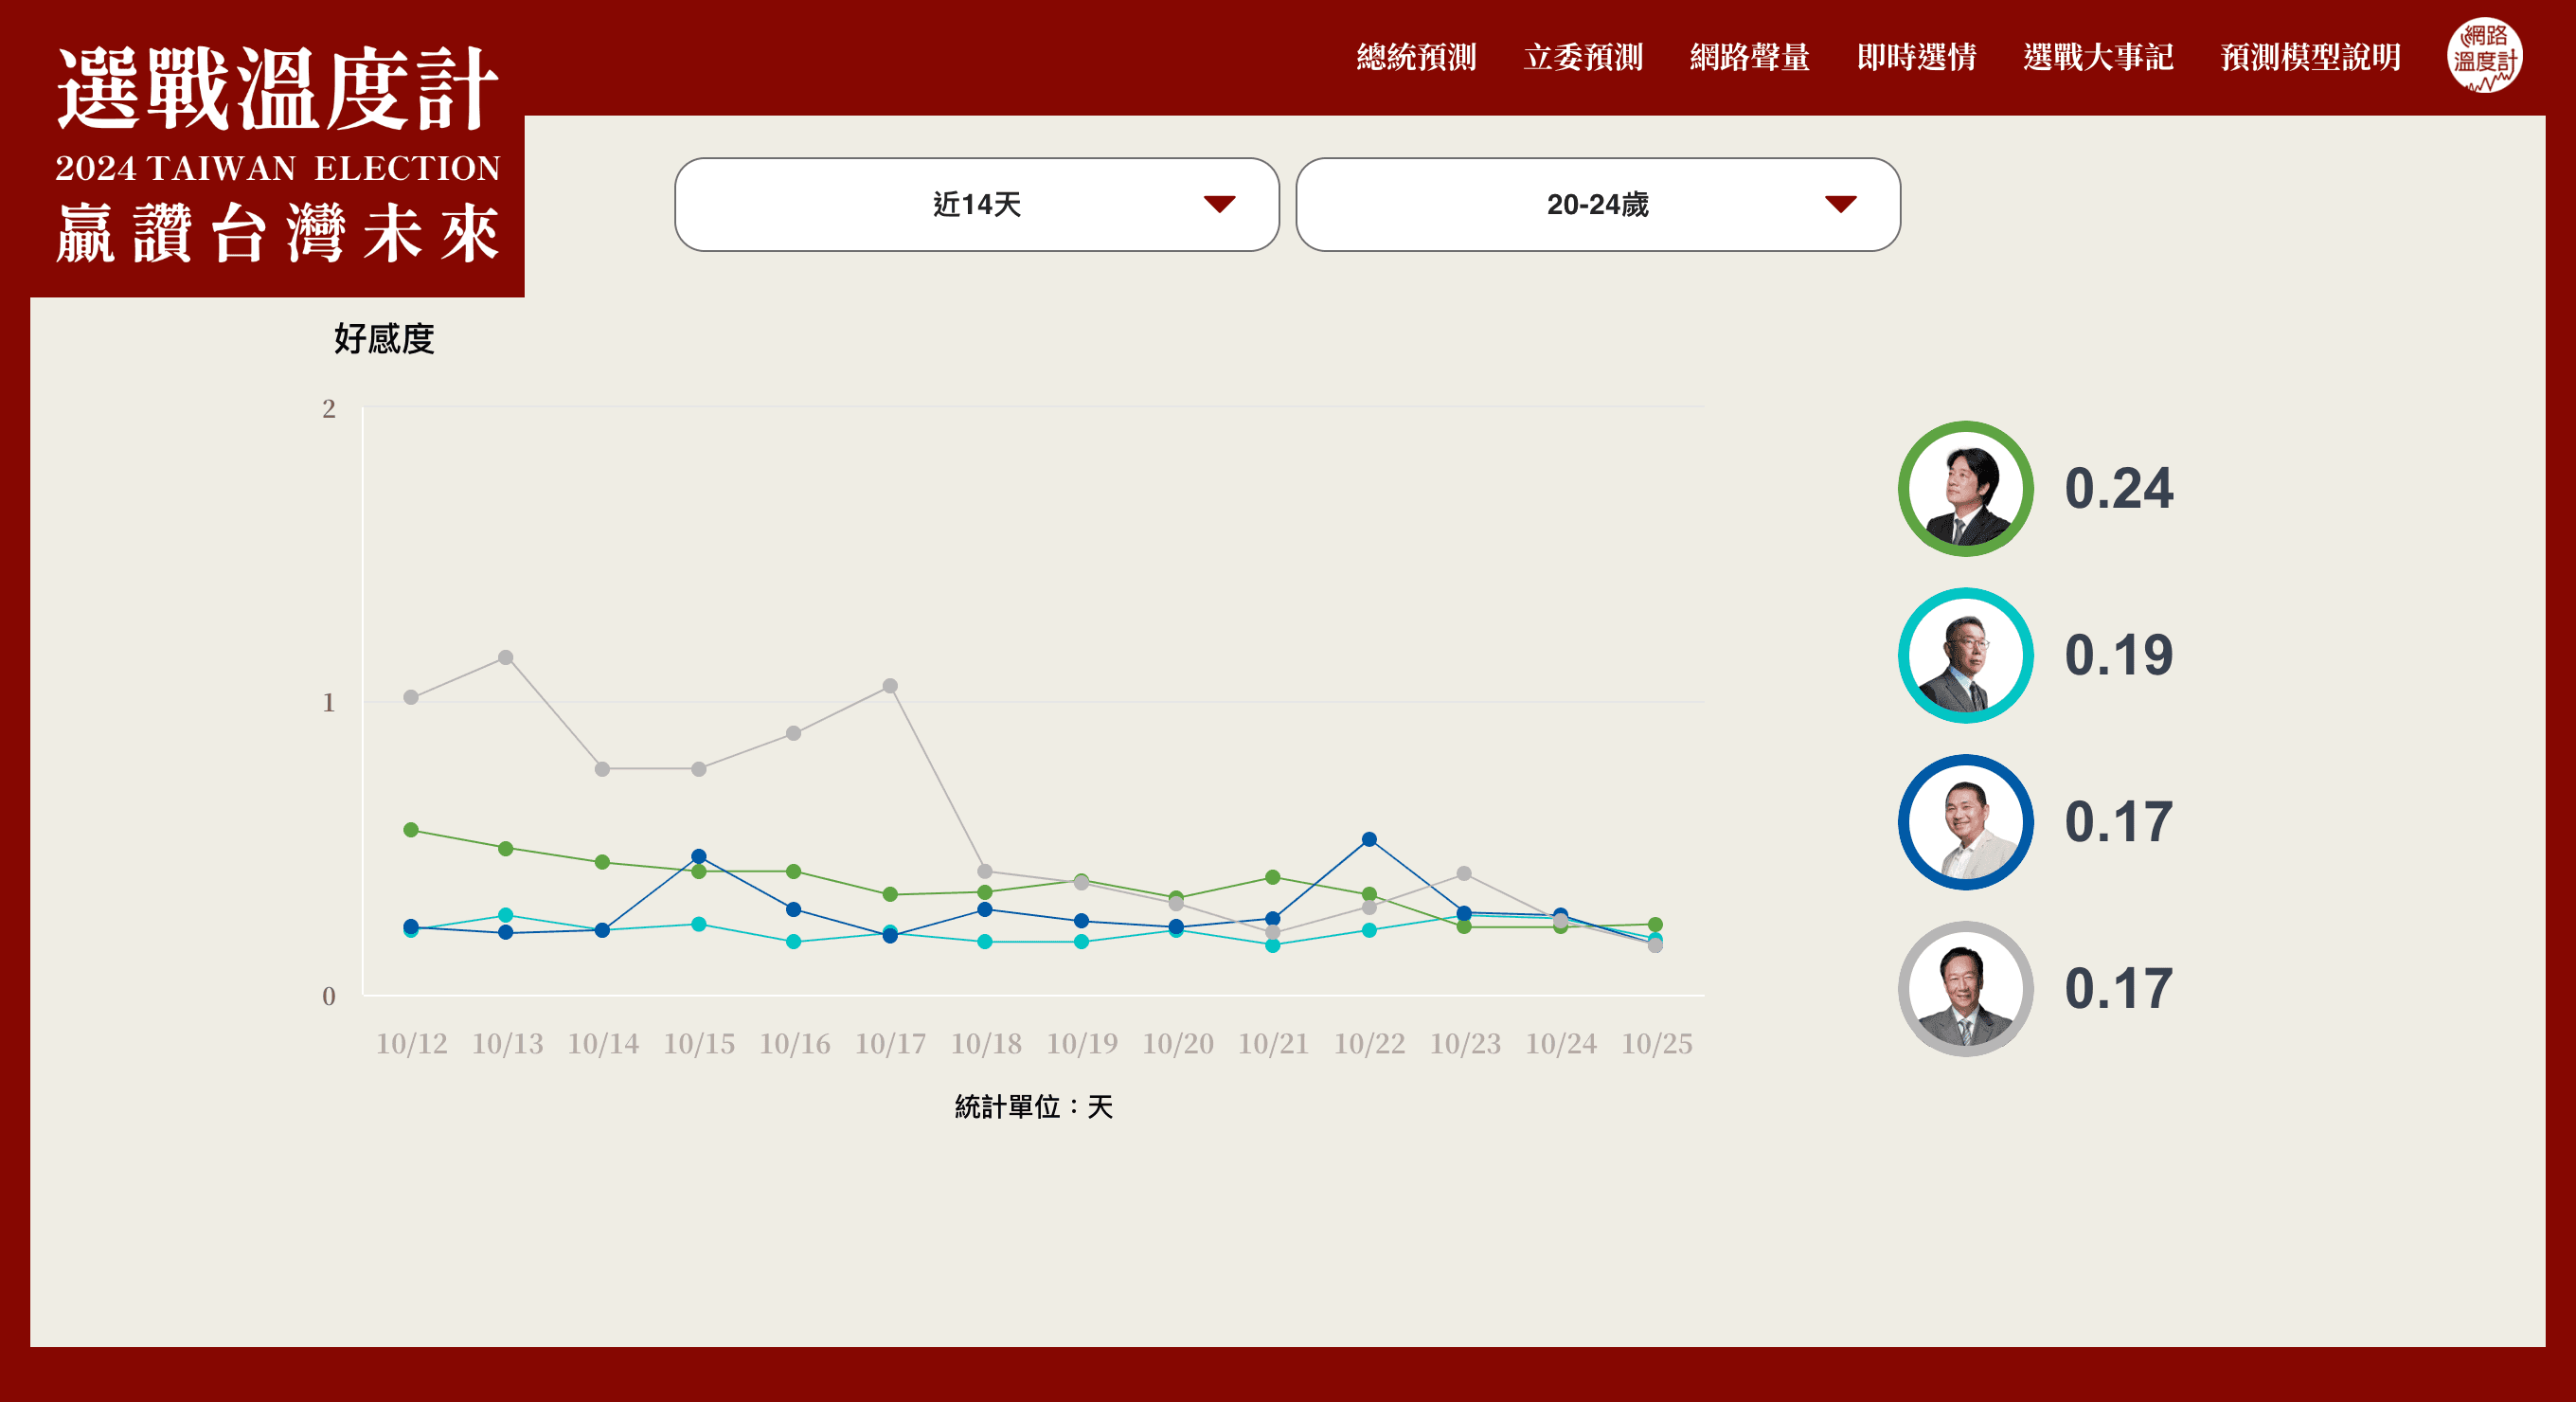Screen dimensions: 2576x1402
Task: Open 預測模型說明 page
Action: [x=2310, y=57]
